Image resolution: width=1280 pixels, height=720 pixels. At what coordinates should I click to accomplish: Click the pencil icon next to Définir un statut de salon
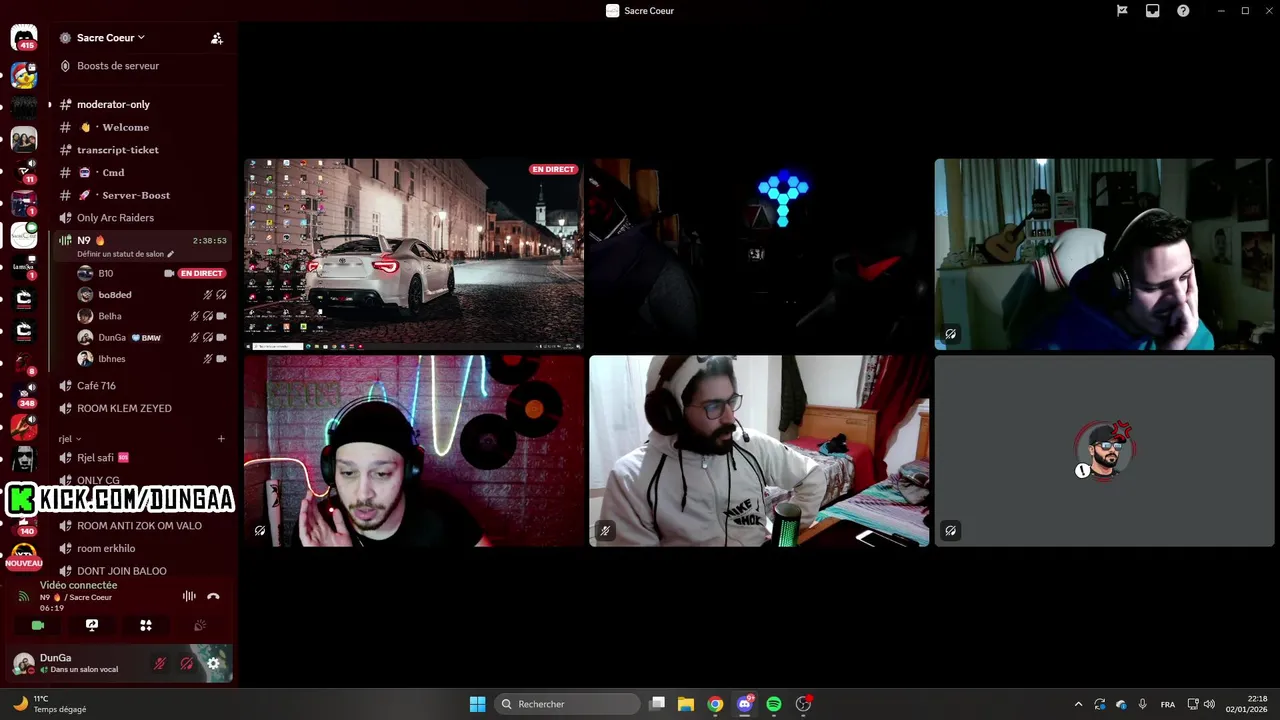click(170, 254)
